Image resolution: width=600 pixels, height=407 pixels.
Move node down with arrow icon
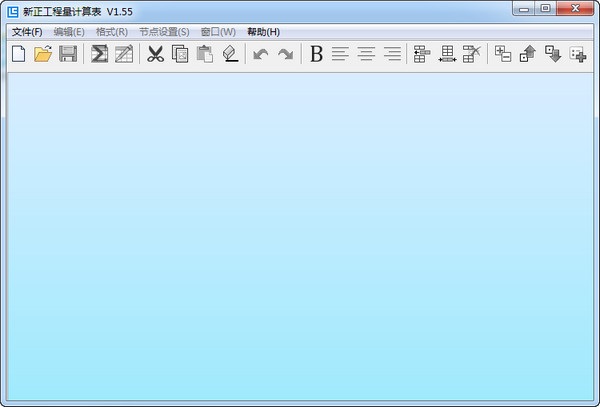click(553, 54)
